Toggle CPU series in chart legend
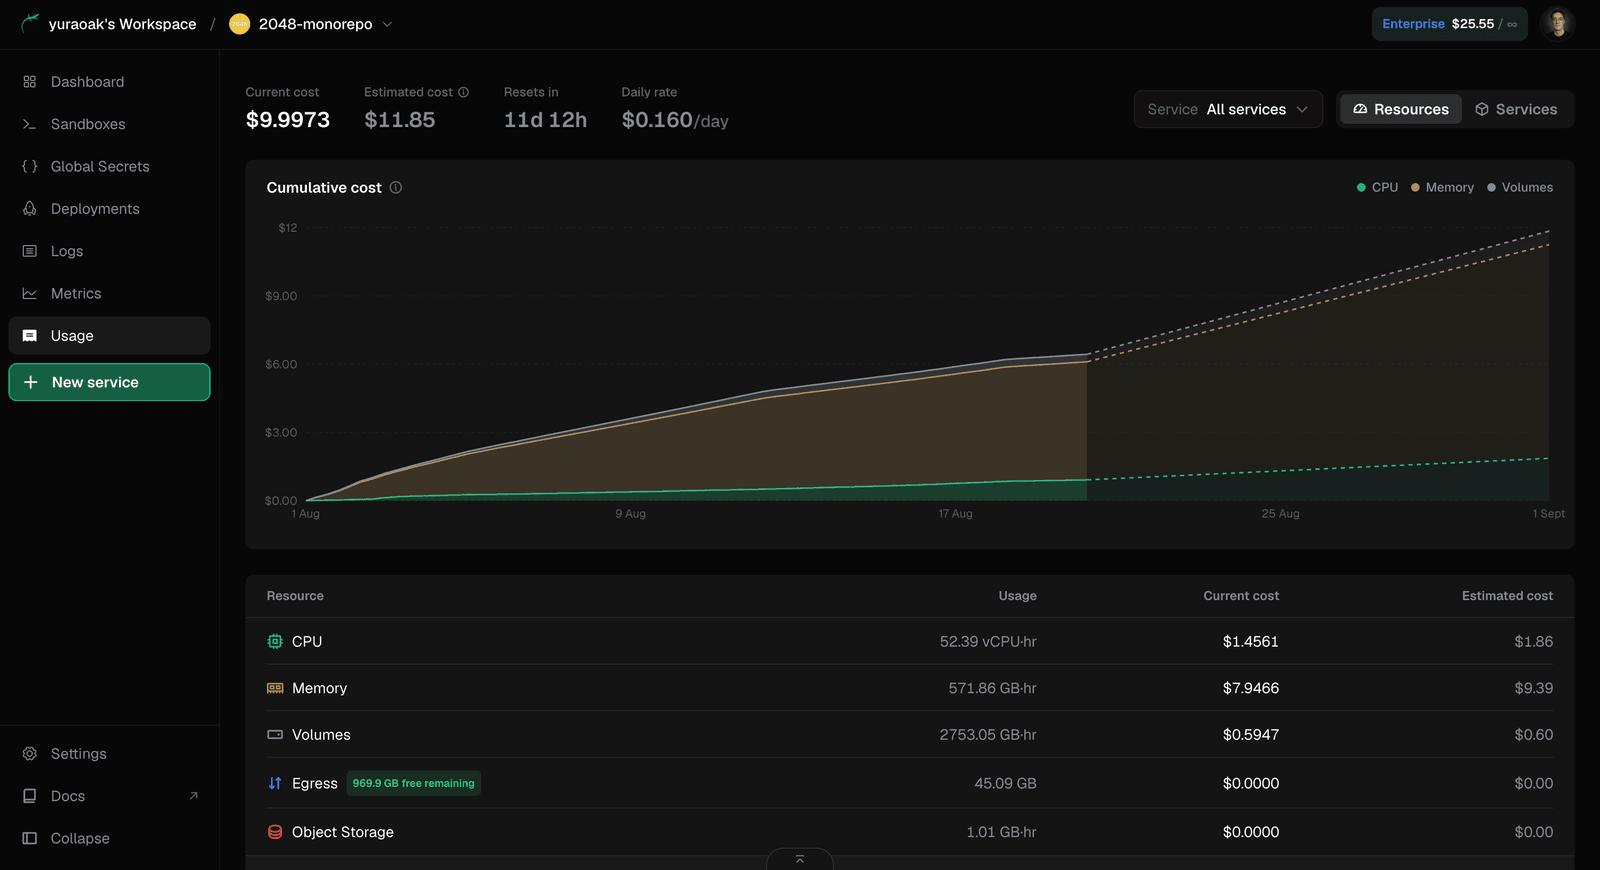This screenshot has height=870, width=1600. tap(1377, 187)
